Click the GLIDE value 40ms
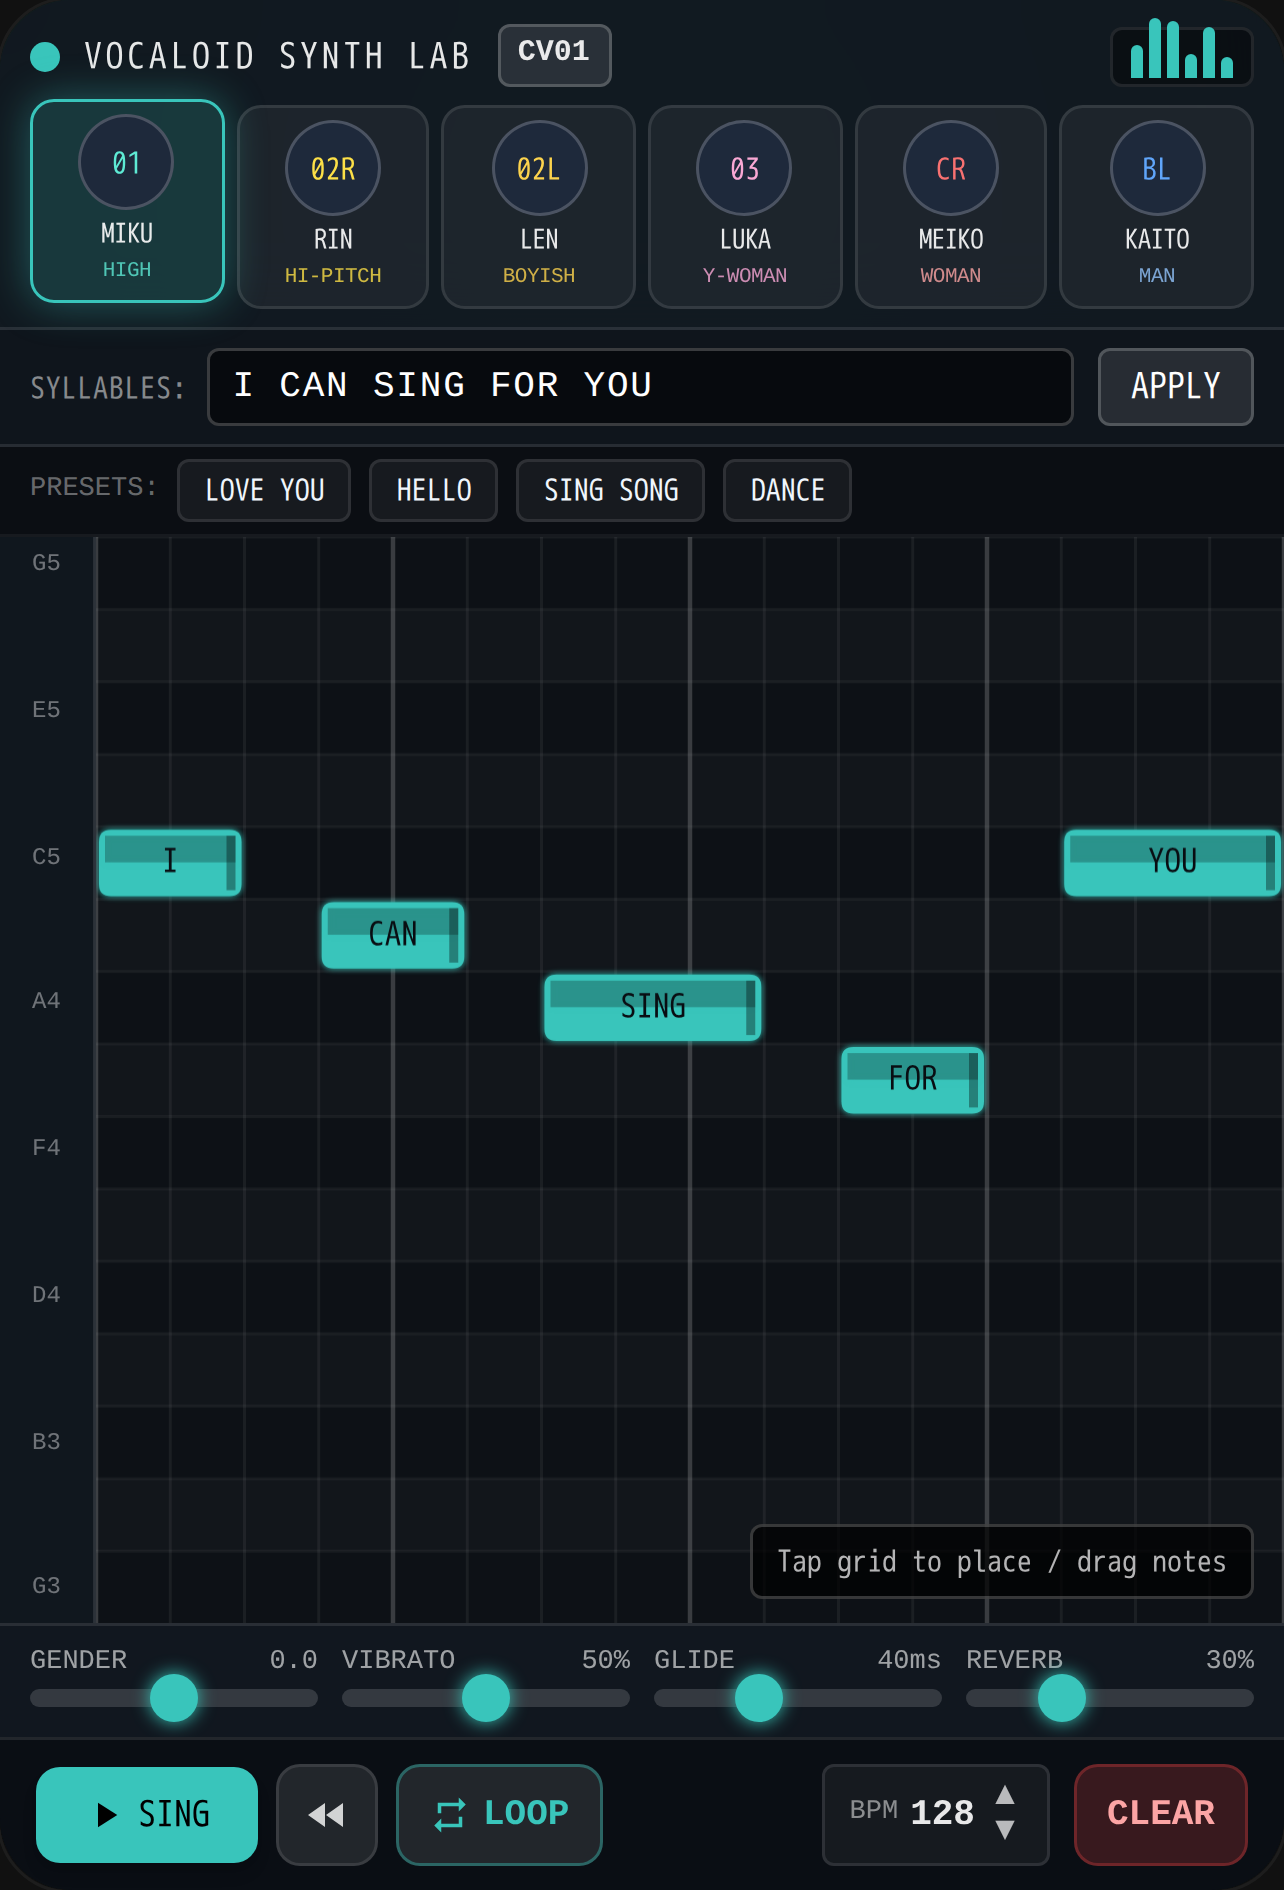 pos(909,1660)
